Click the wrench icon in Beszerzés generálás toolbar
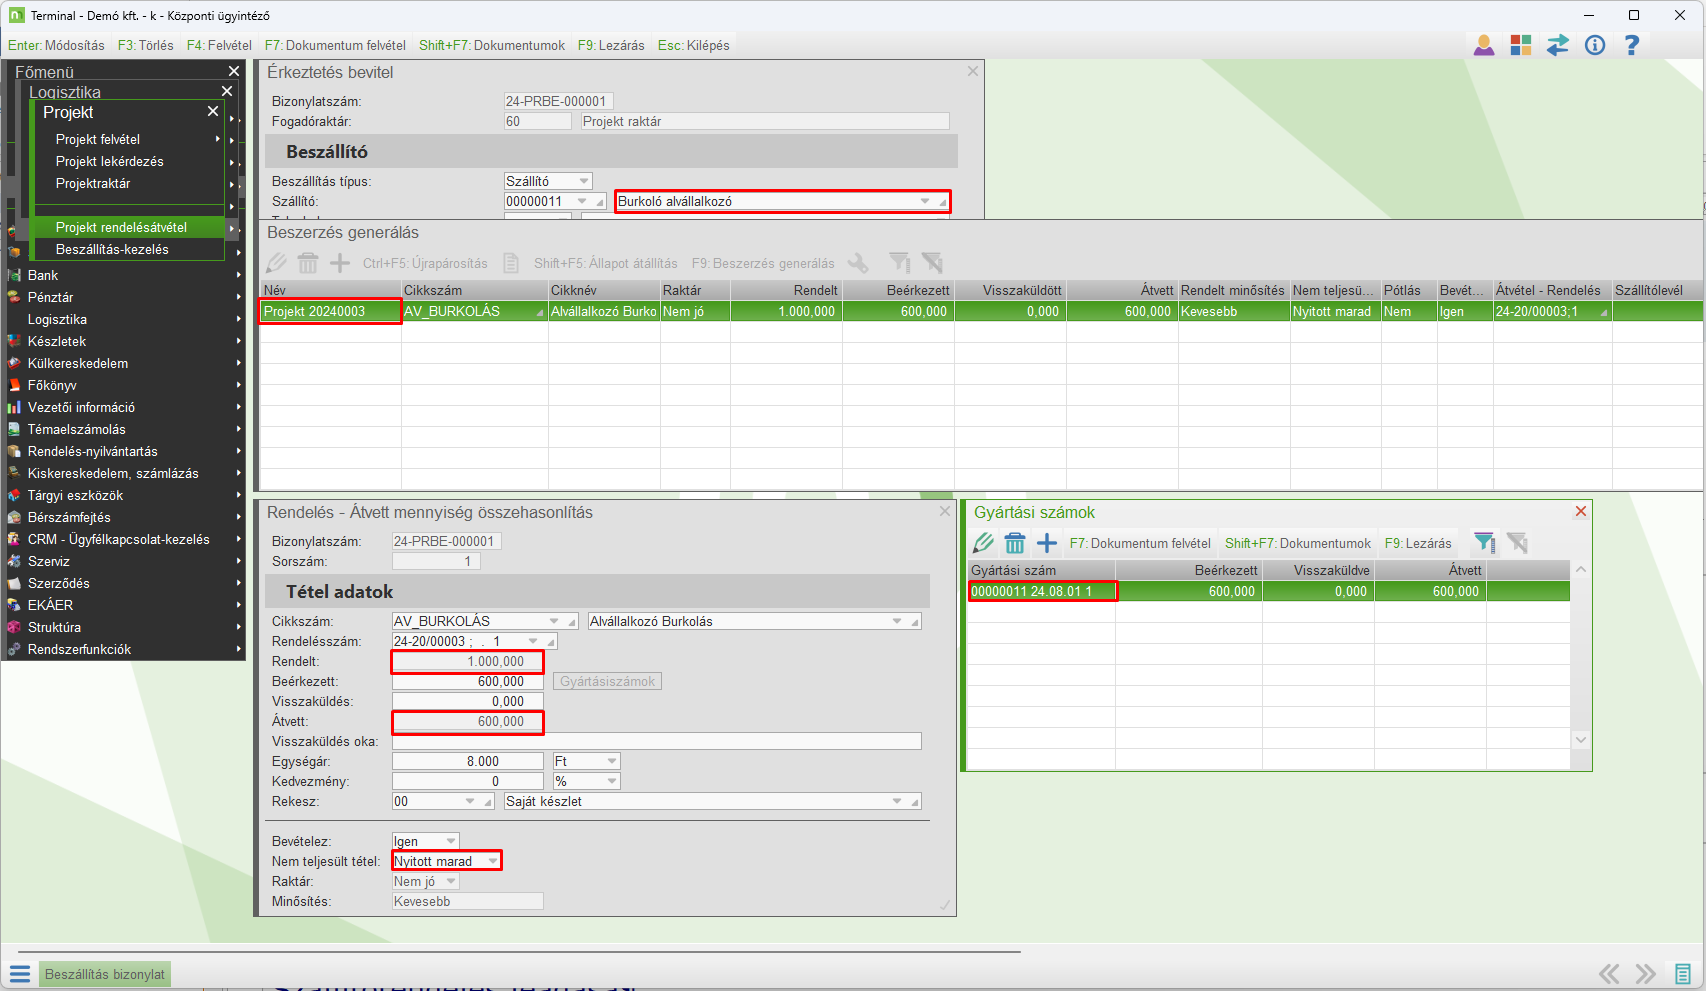Screen dimensions: 1706x991 coord(858,263)
